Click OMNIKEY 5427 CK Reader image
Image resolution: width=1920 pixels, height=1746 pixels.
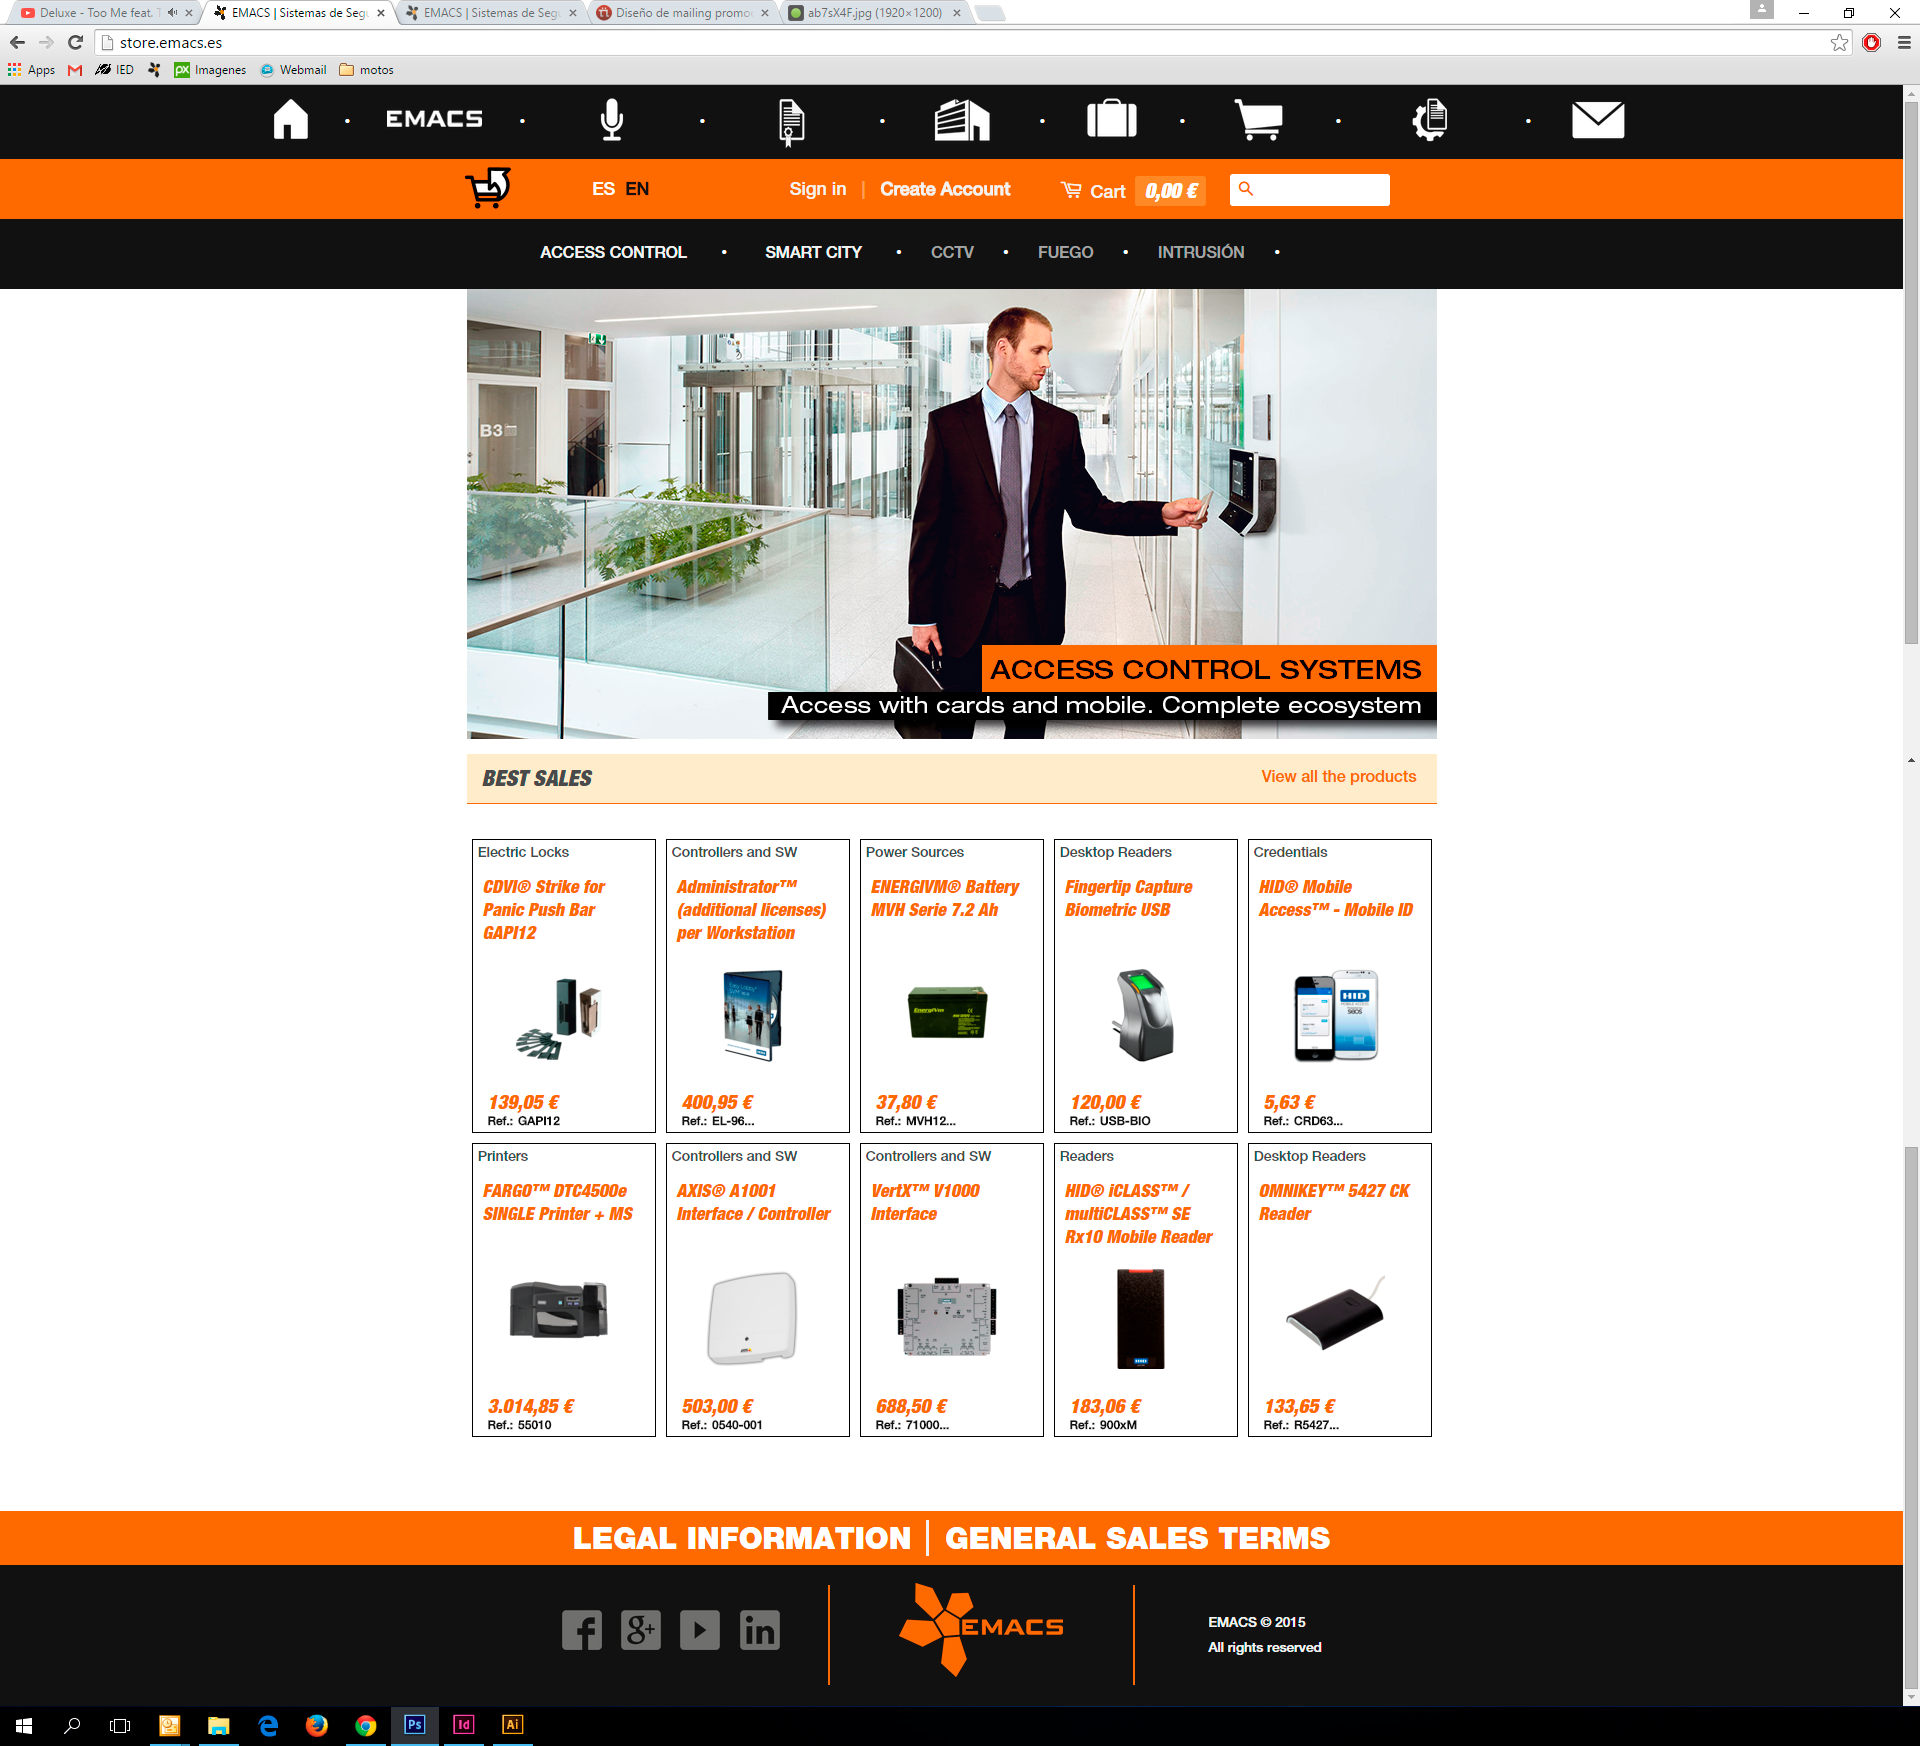pos(1336,1313)
